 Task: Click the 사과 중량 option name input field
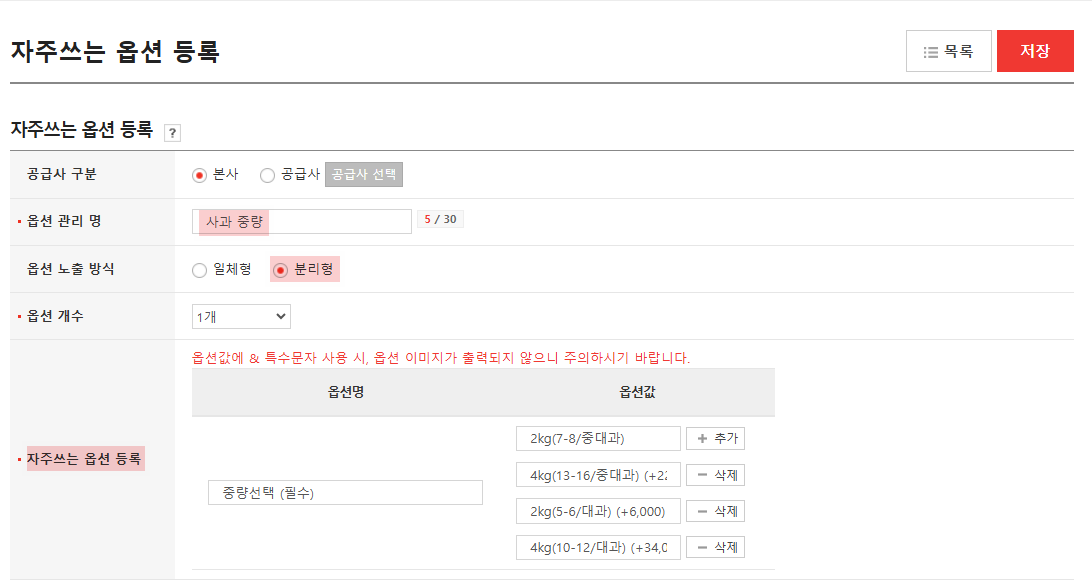pos(300,221)
